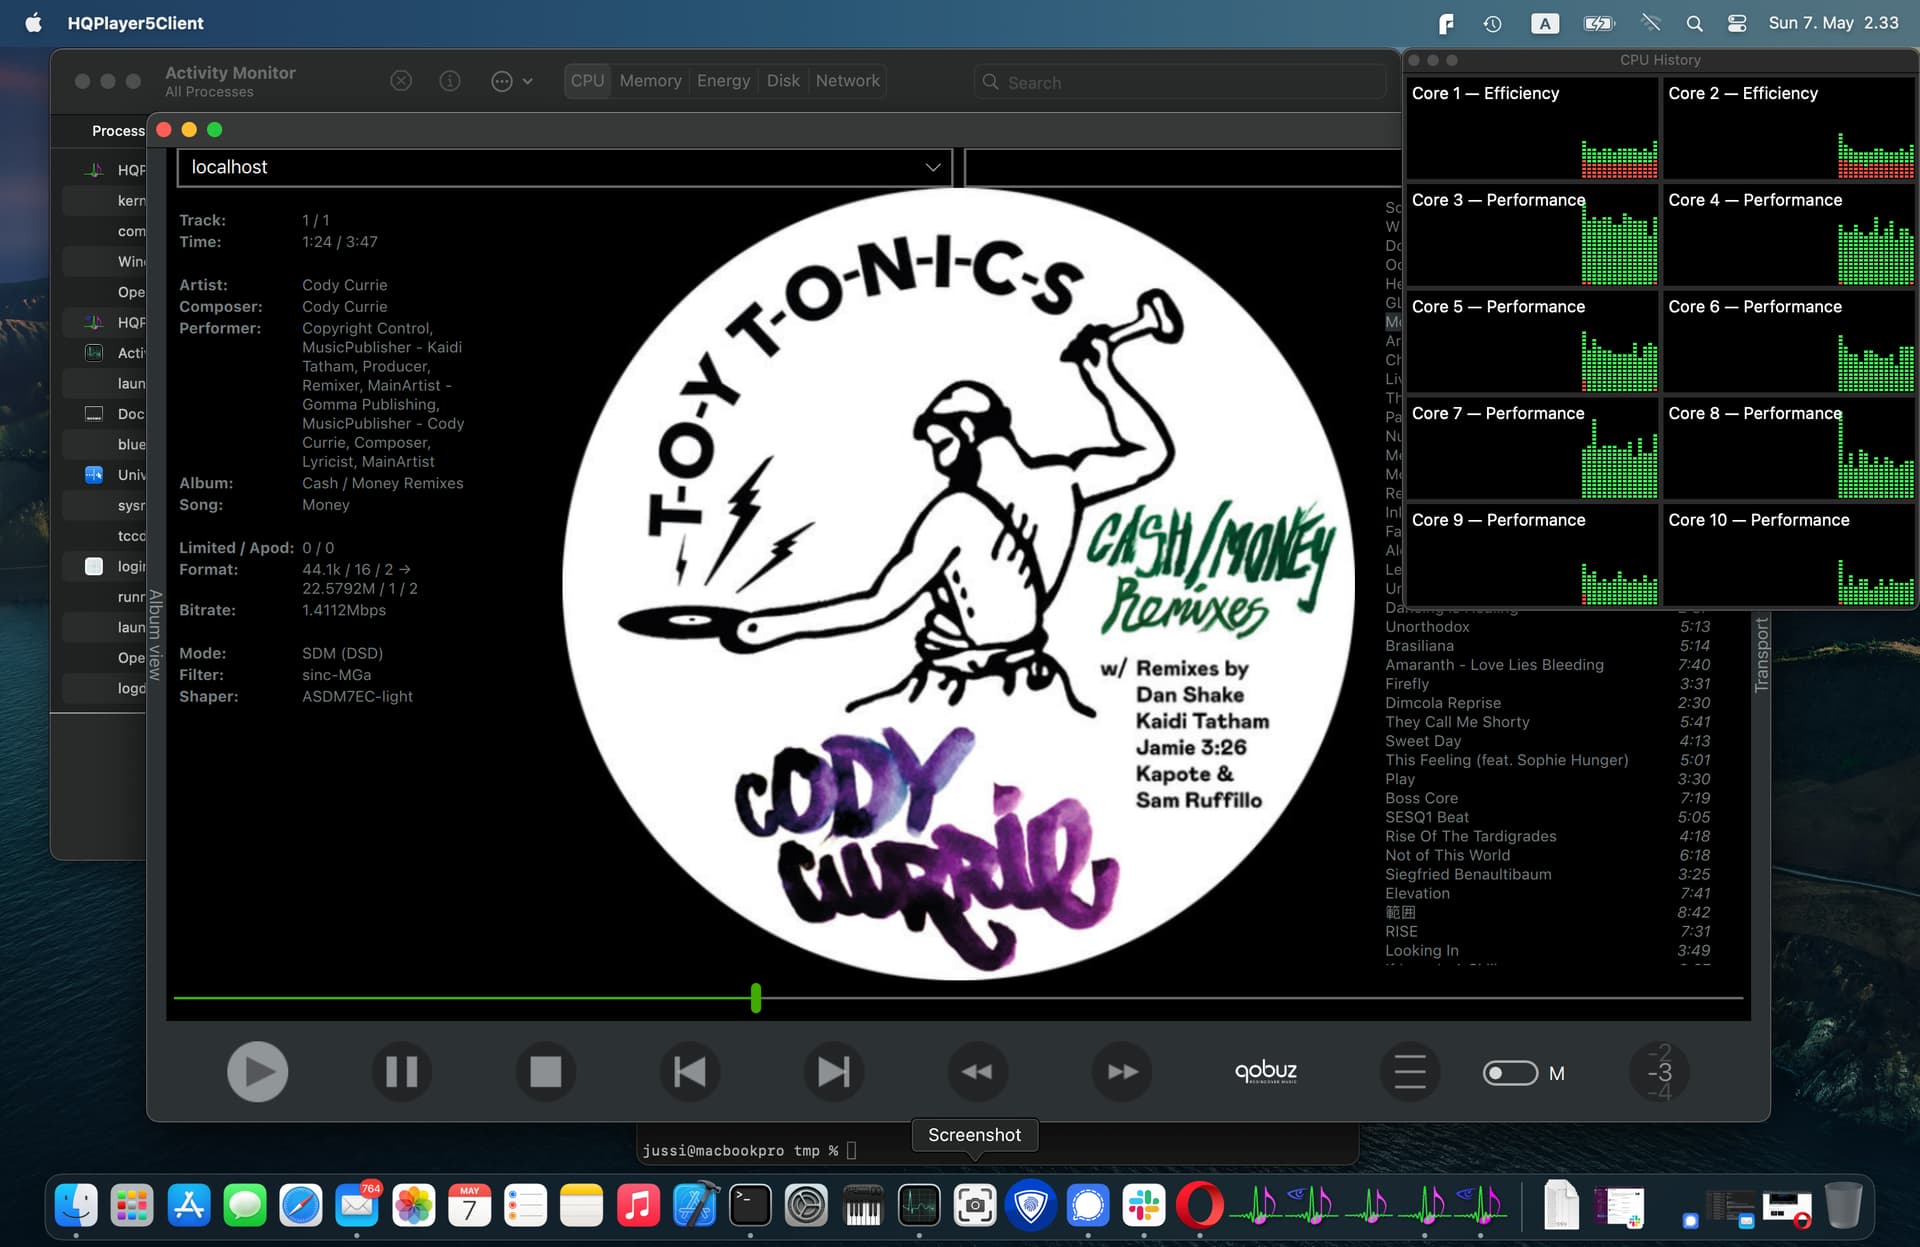Image resolution: width=1920 pixels, height=1247 pixels.
Task: Click the Play button in HQPlayer
Action: pos(257,1072)
